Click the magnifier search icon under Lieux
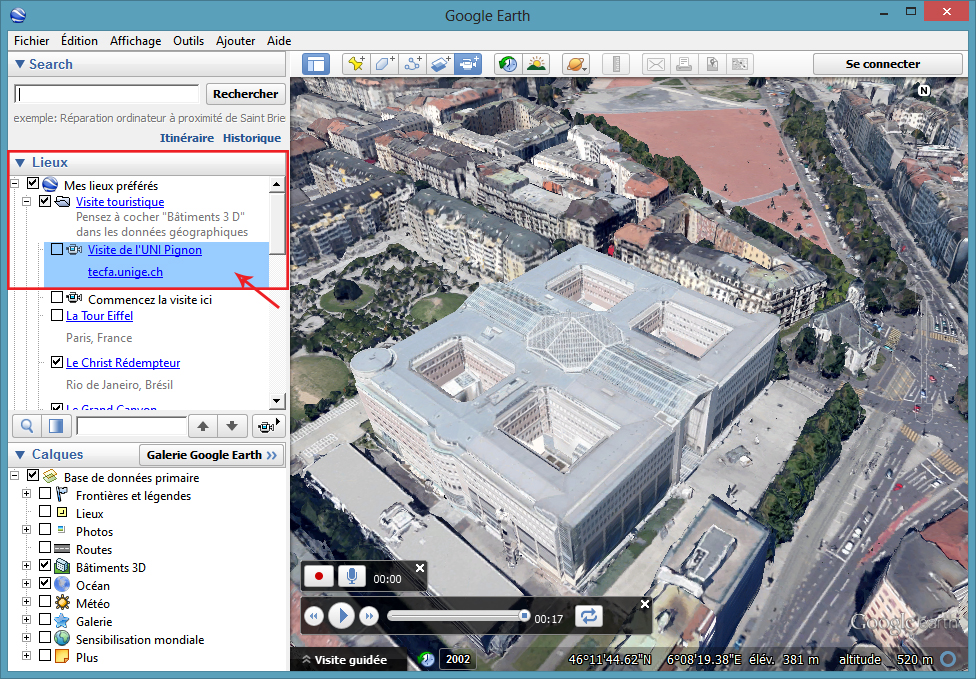 [27, 426]
